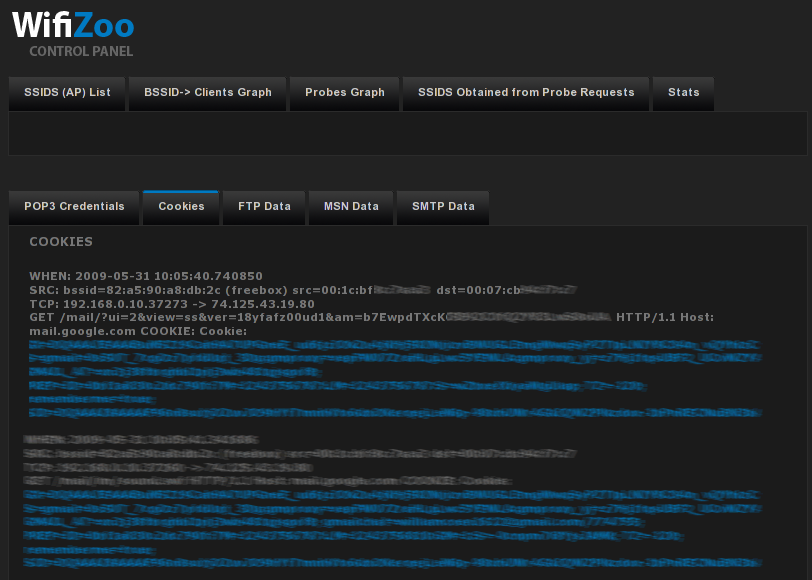Viewport: 812px width, 580px height.
Task: Click the TCP 192.168.0.10 connection line
Action: coord(172,303)
